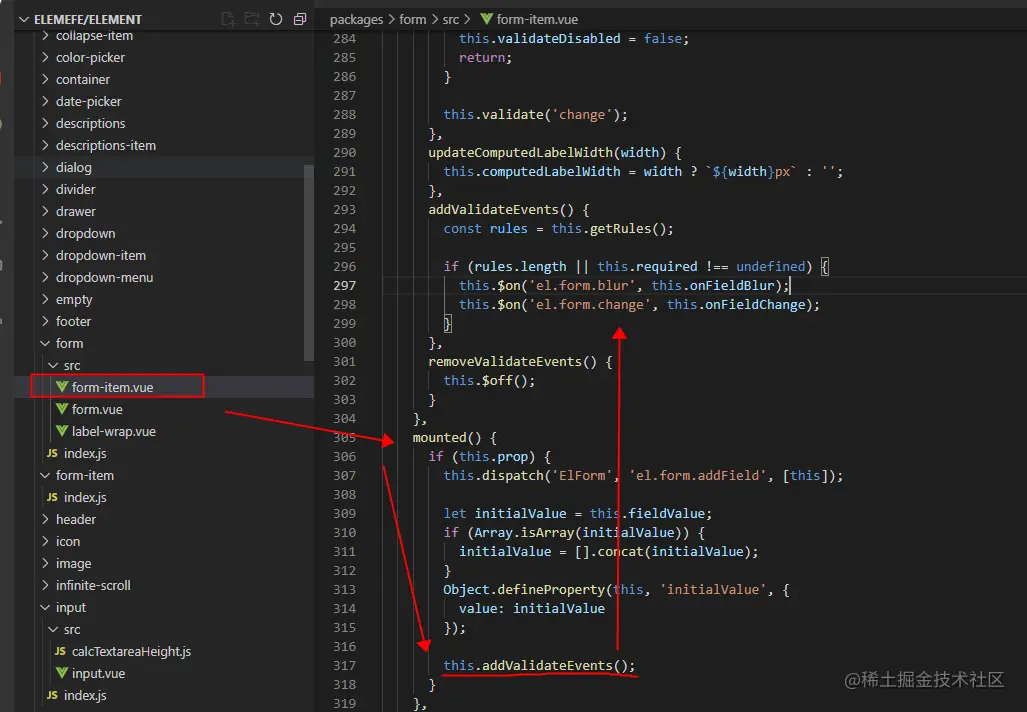Click 'this.addValidateEvents();' on line 317
The image size is (1027, 712).
[x=539, y=665]
